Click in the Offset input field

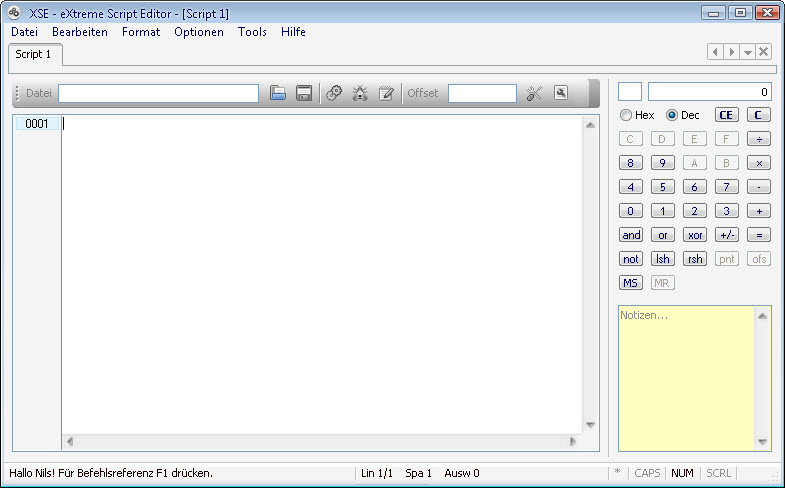point(482,93)
